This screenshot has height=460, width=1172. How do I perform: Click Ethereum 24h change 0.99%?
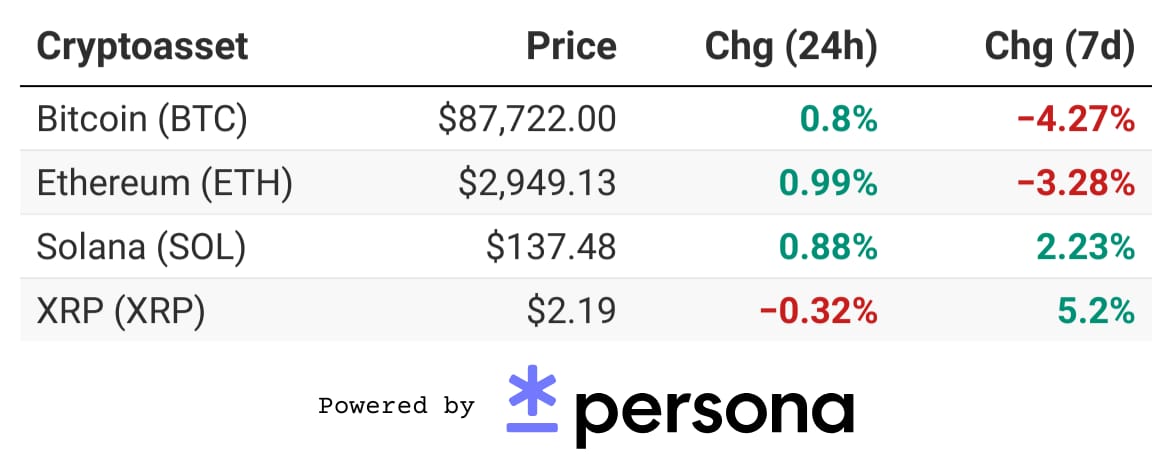click(828, 184)
